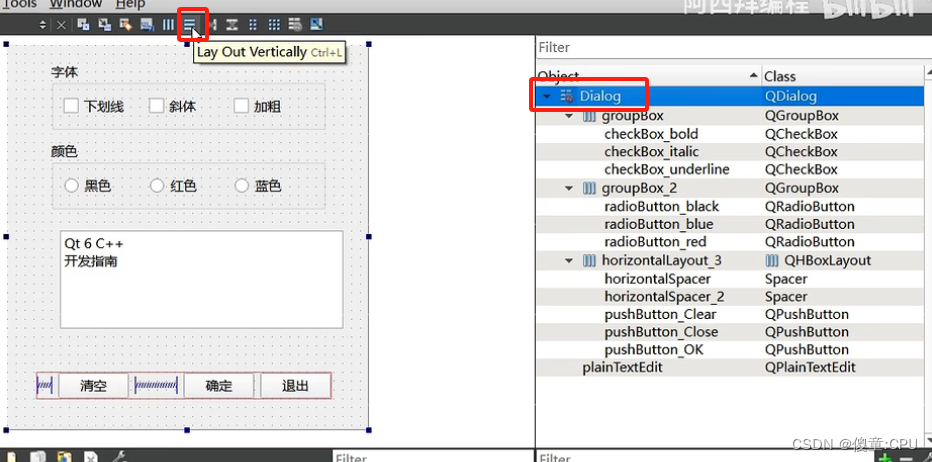Open the Tools menu

19,5
